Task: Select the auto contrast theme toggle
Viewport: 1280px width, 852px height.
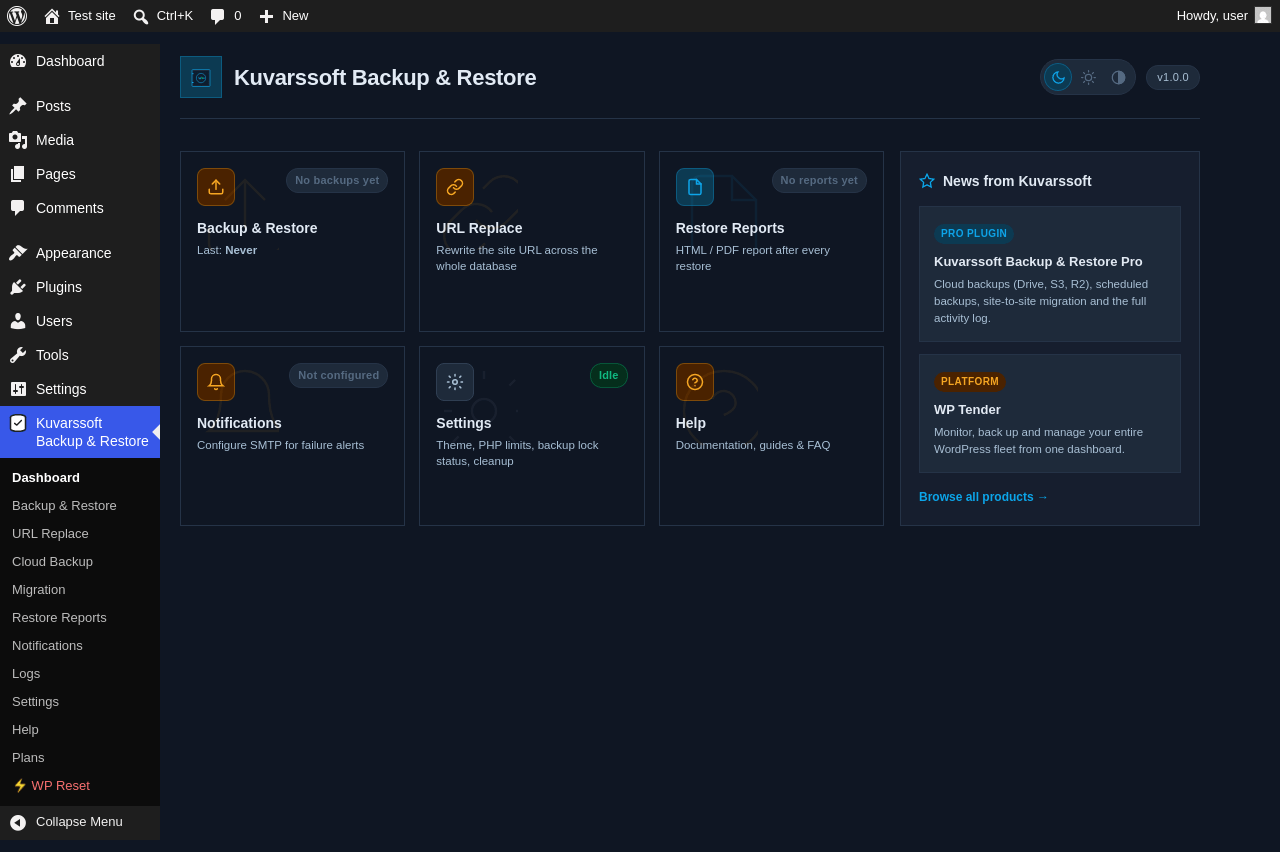Action: coord(1118,77)
